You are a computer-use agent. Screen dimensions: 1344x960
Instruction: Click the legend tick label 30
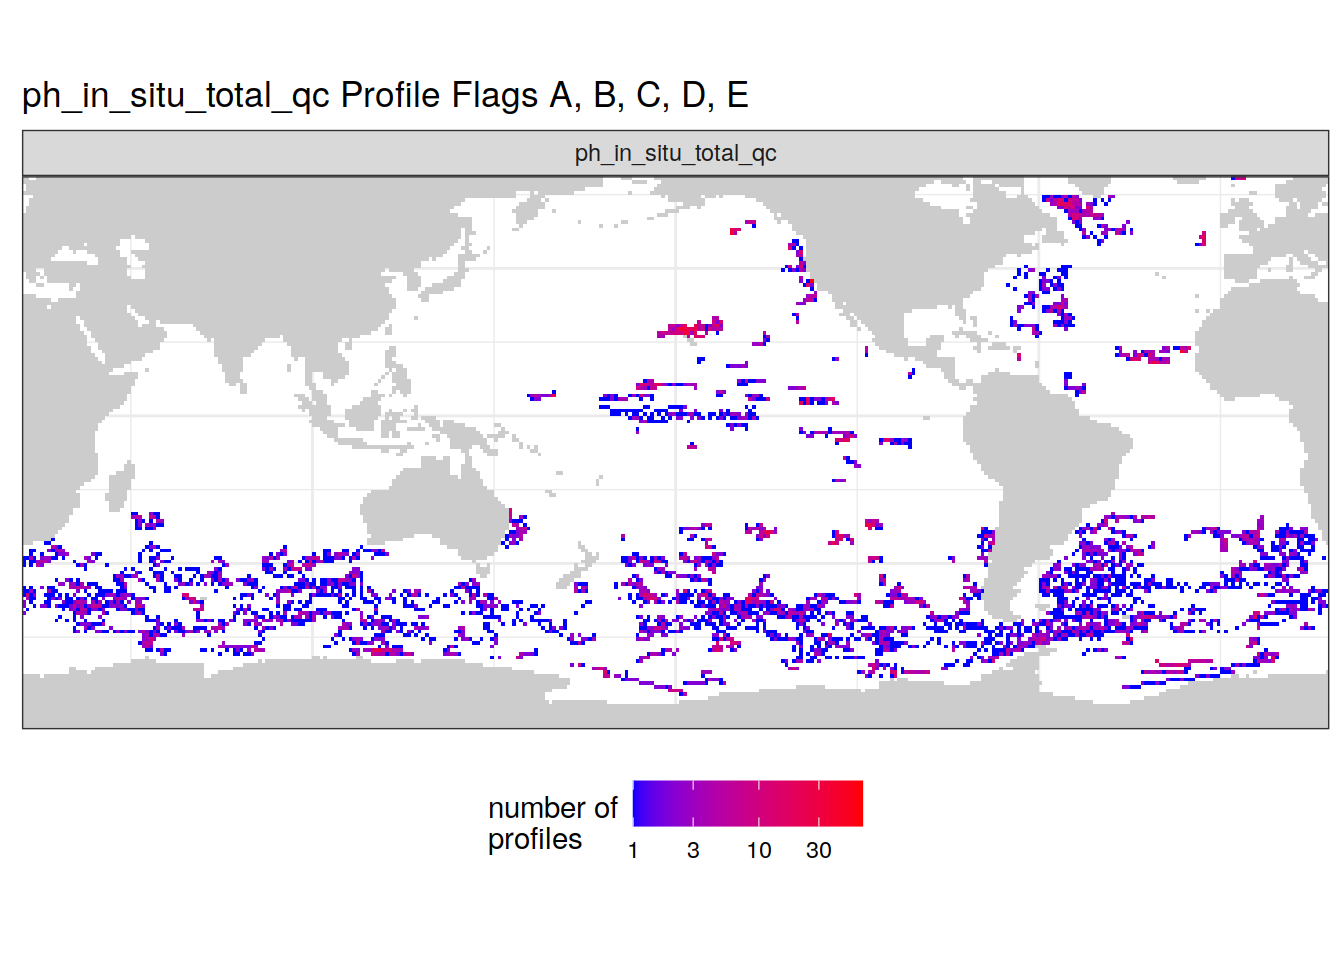tap(819, 850)
